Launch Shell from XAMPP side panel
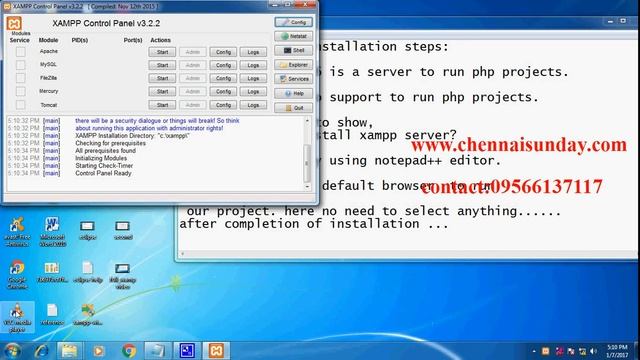The image size is (640, 360). click(x=293, y=51)
